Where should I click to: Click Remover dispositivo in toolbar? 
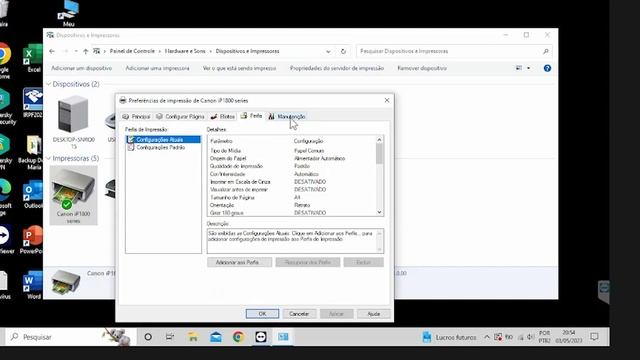422,68
